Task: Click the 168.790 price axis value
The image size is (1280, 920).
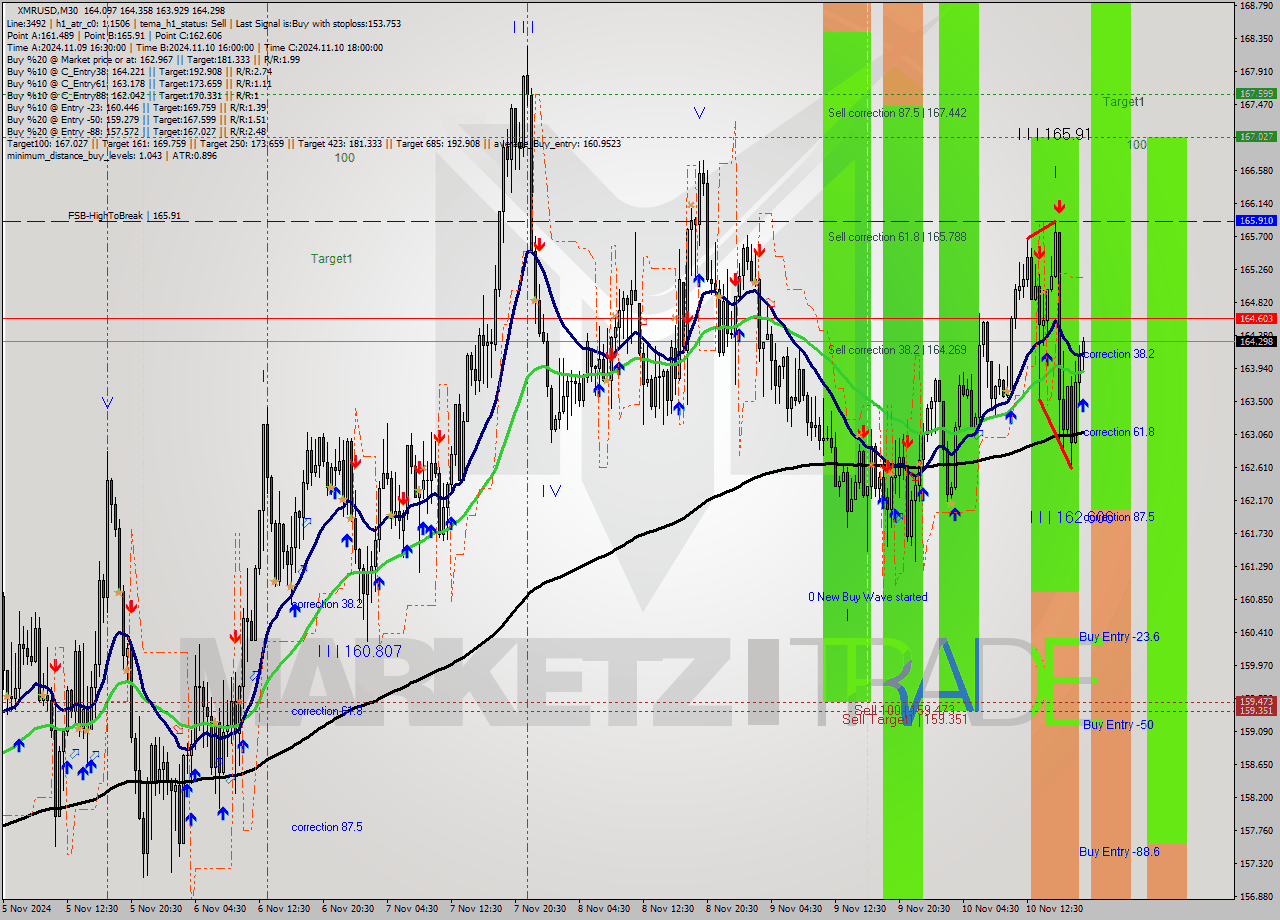Action: tap(1256, 6)
